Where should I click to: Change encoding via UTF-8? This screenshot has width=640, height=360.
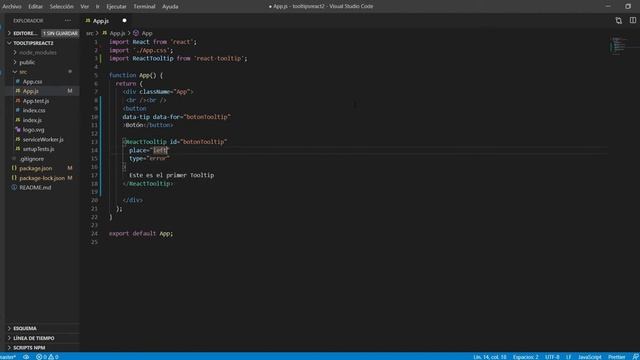[552, 357]
